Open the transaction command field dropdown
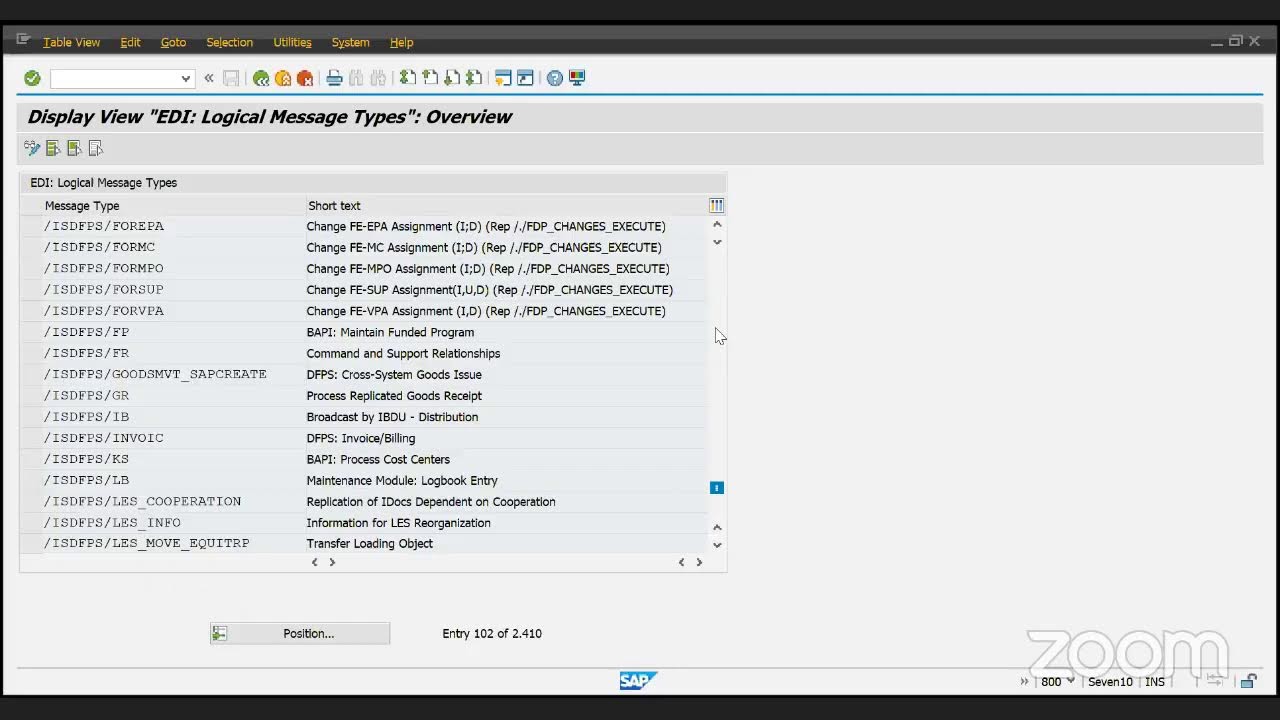 coord(186,78)
